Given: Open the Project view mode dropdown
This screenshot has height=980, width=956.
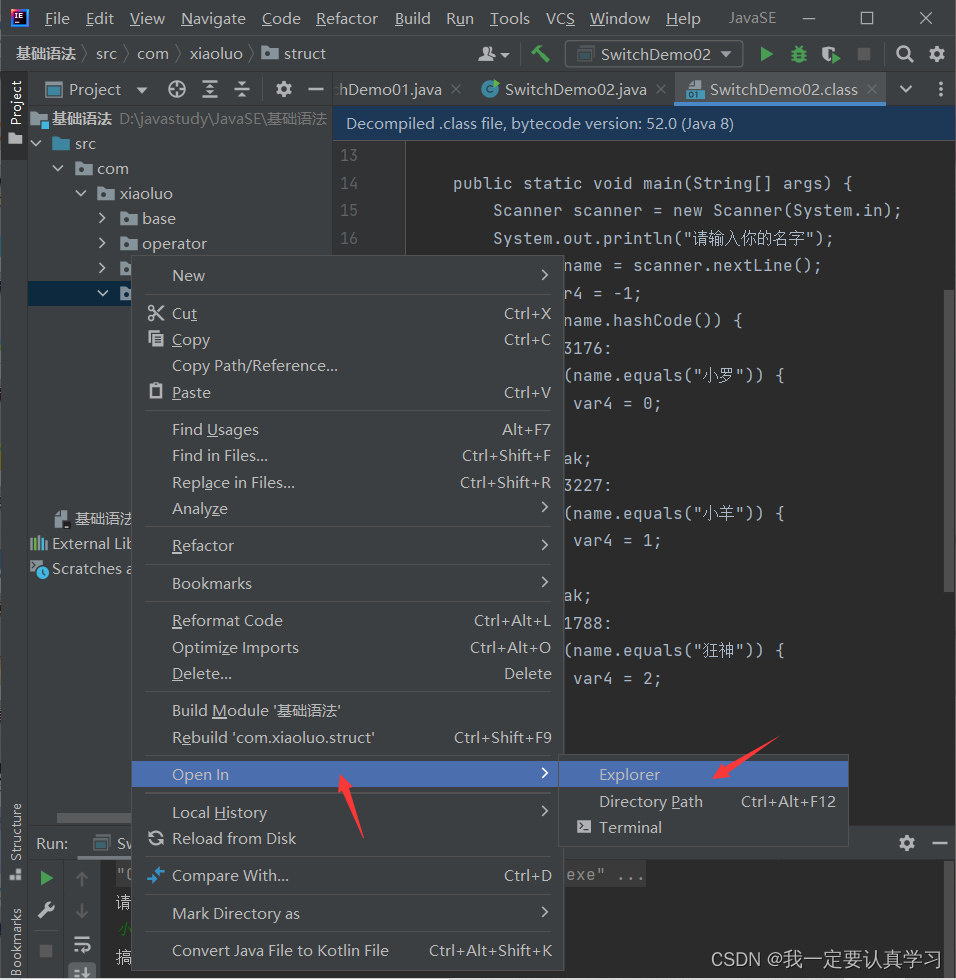Looking at the screenshot, I should click(141, 90).
